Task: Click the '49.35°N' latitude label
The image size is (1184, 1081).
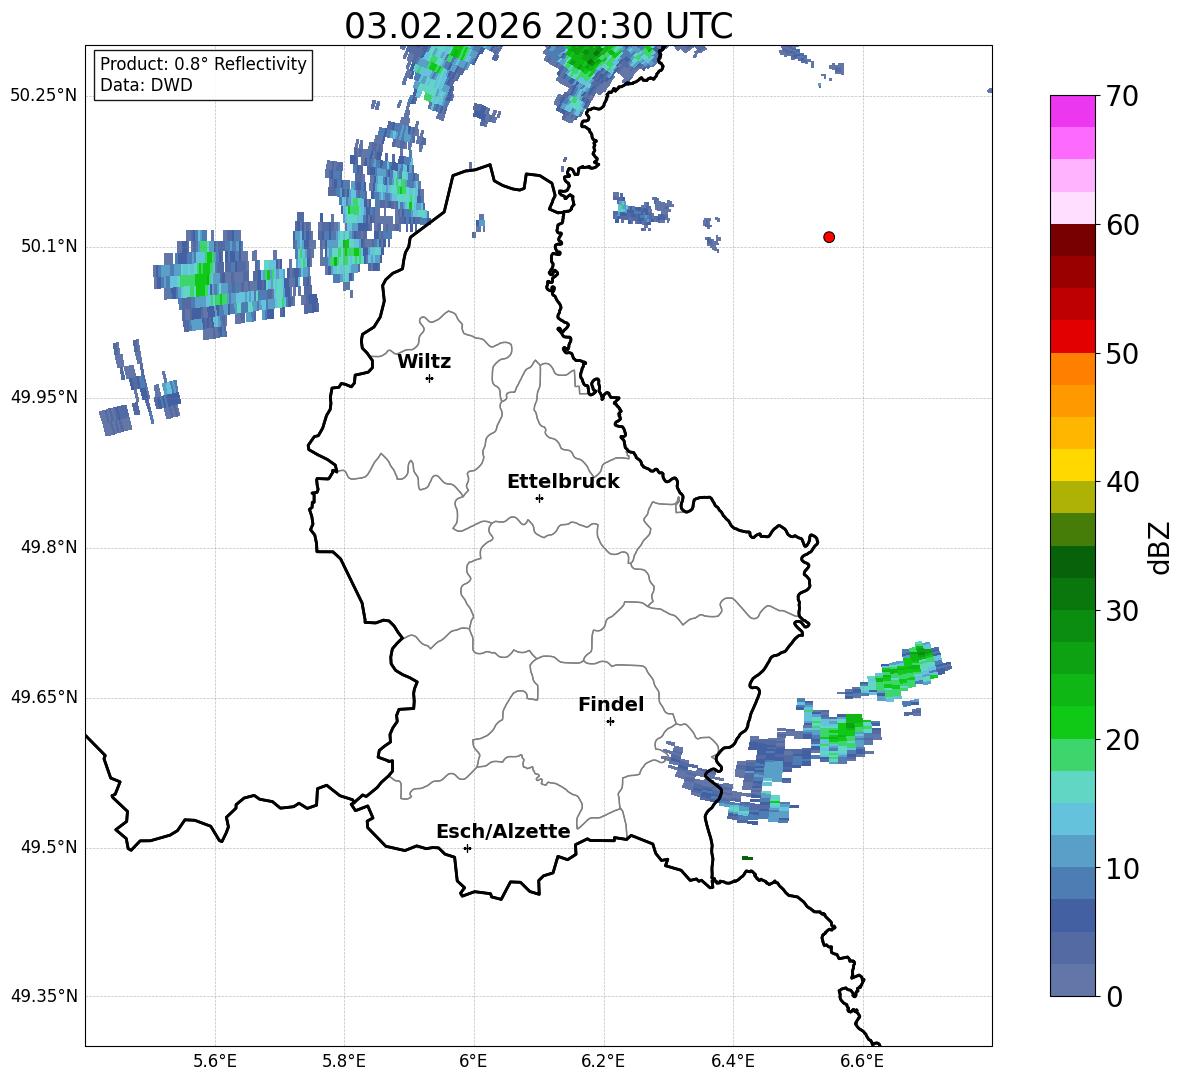Action: pos(43,996)
